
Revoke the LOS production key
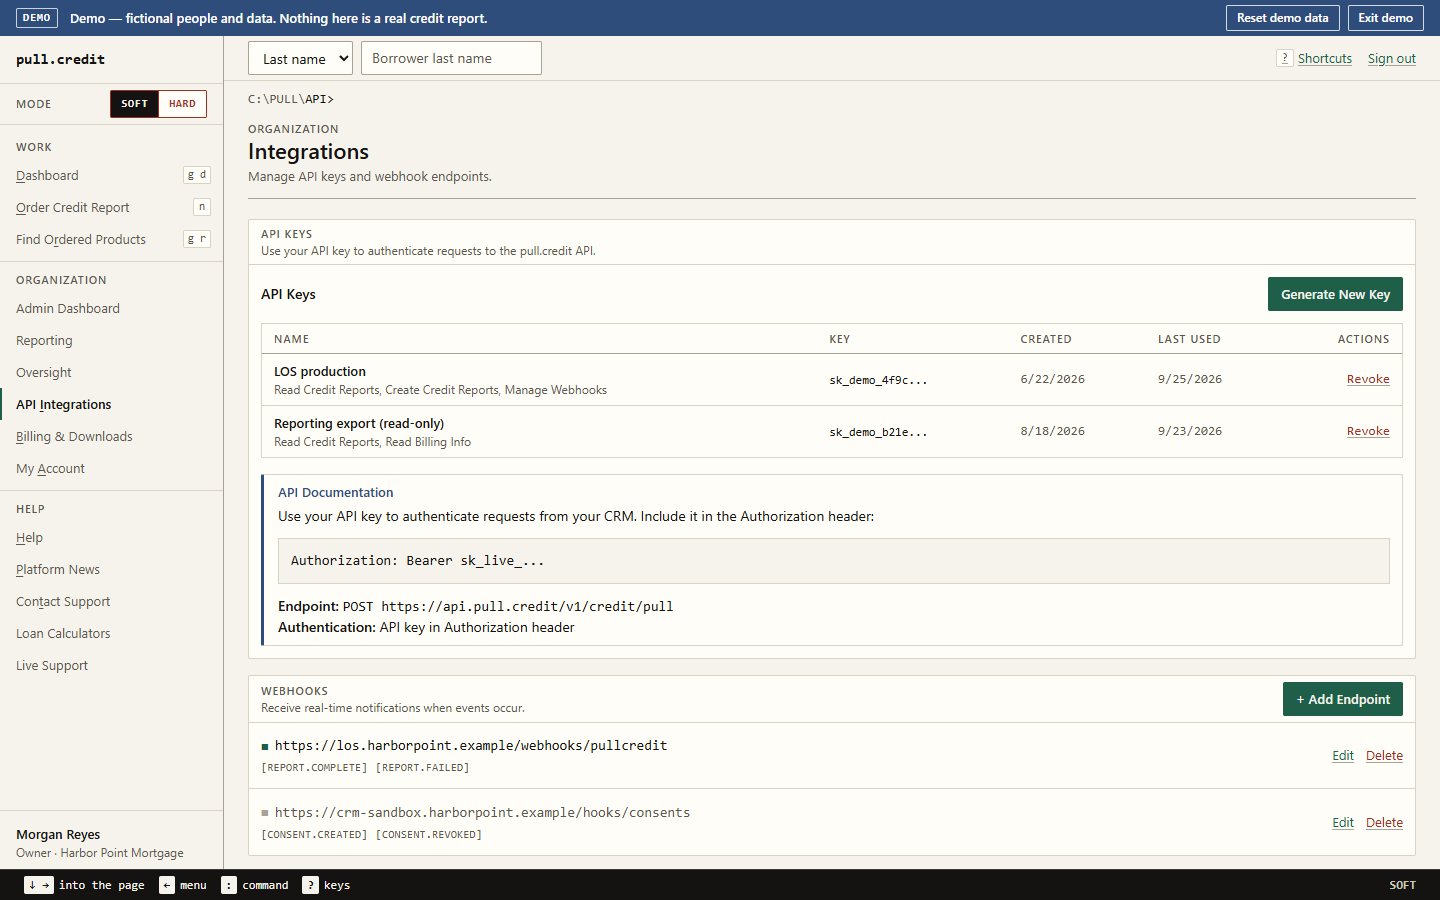tap(1368, 379)
